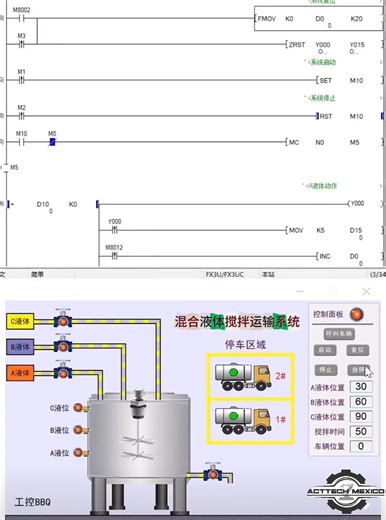Image resolution: width=386 pixels, height=520 pixels.
Task: Click the A液体 pipe valve icon
Action: [x=63, y=370]
